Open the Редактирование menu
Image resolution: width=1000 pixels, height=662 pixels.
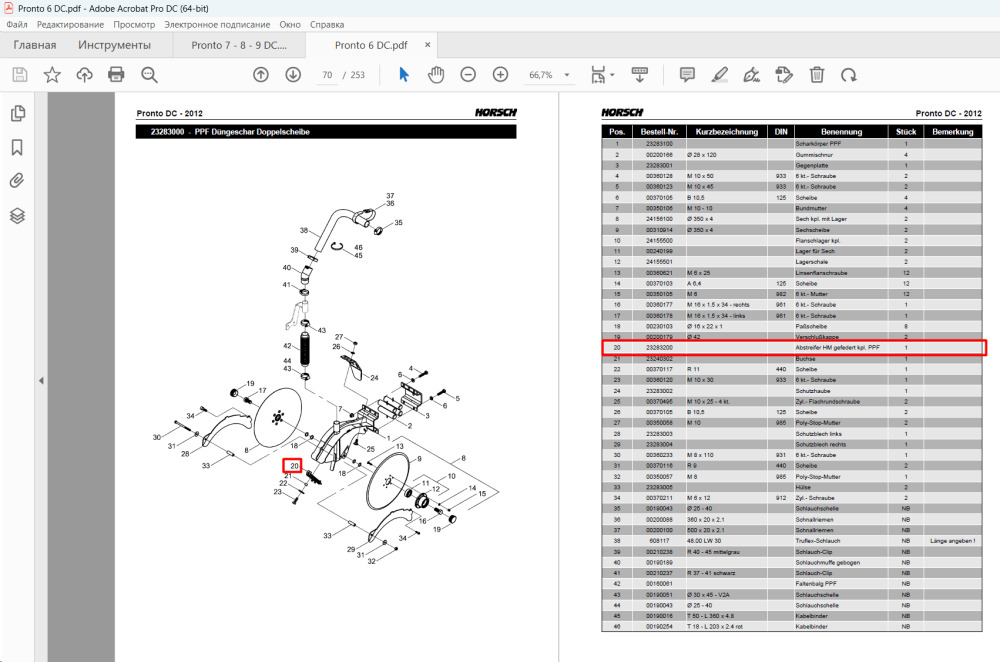[x=70, y=24]
